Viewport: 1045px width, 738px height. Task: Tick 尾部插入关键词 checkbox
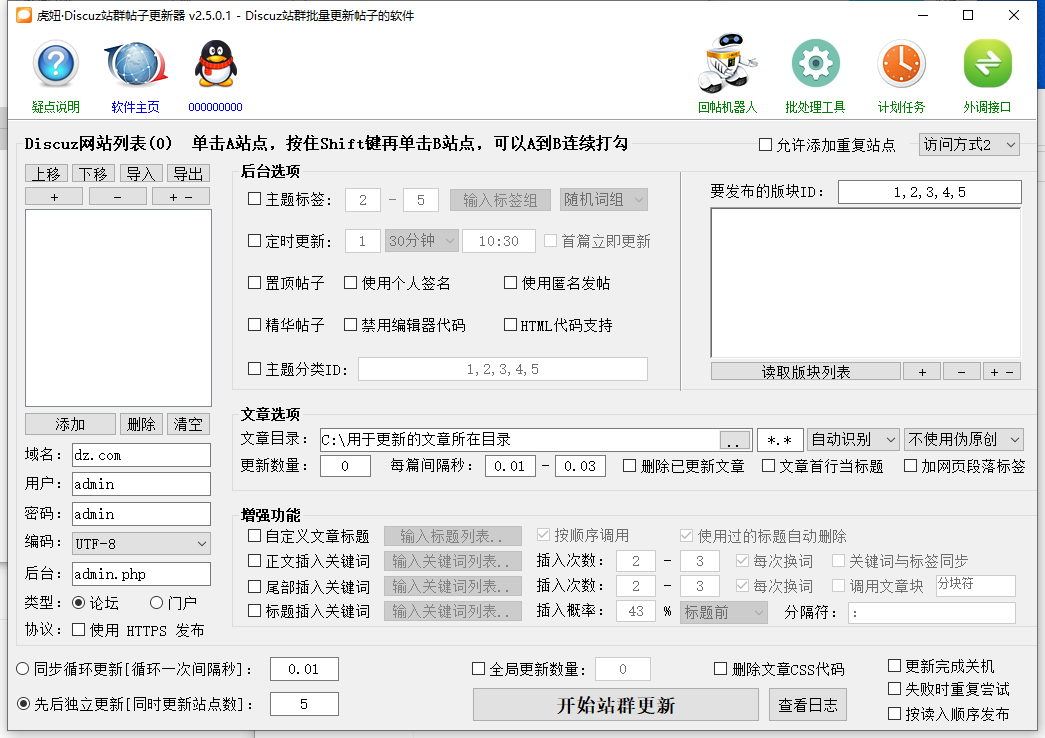[254, 586]
